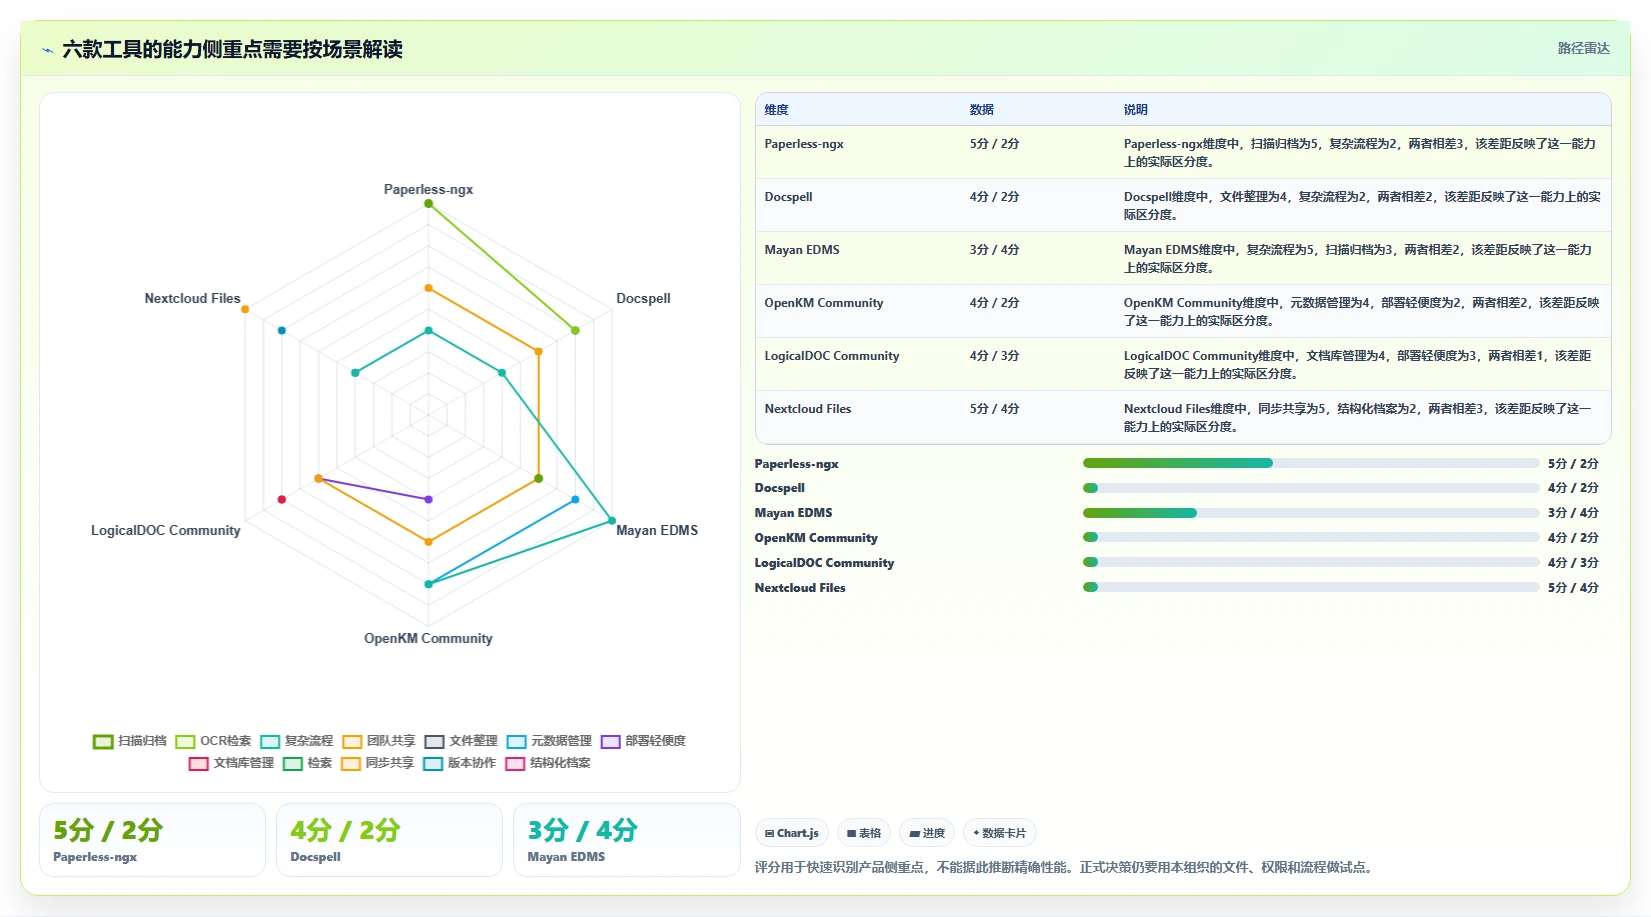Select the Paperless-ngx progress bar
The height and width of the screenshot is (917, 1651).
pyautogui.click(x=1311, y=463)
